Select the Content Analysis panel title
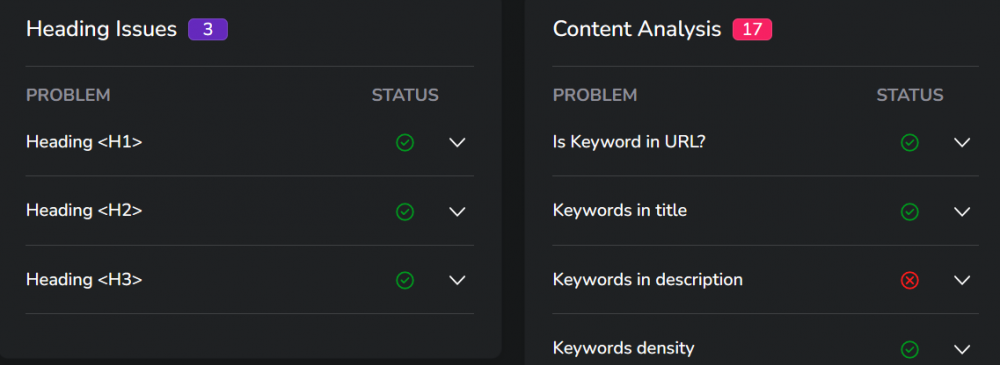Image resolution: width=1000 pixels, height=365 pixels. tap(637, 29)
